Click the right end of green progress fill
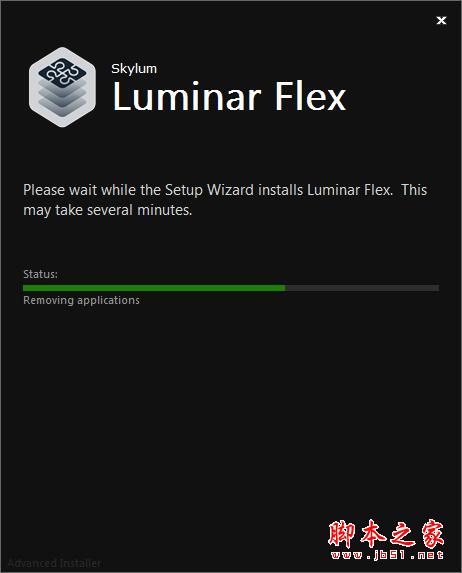 coord(283,288)
